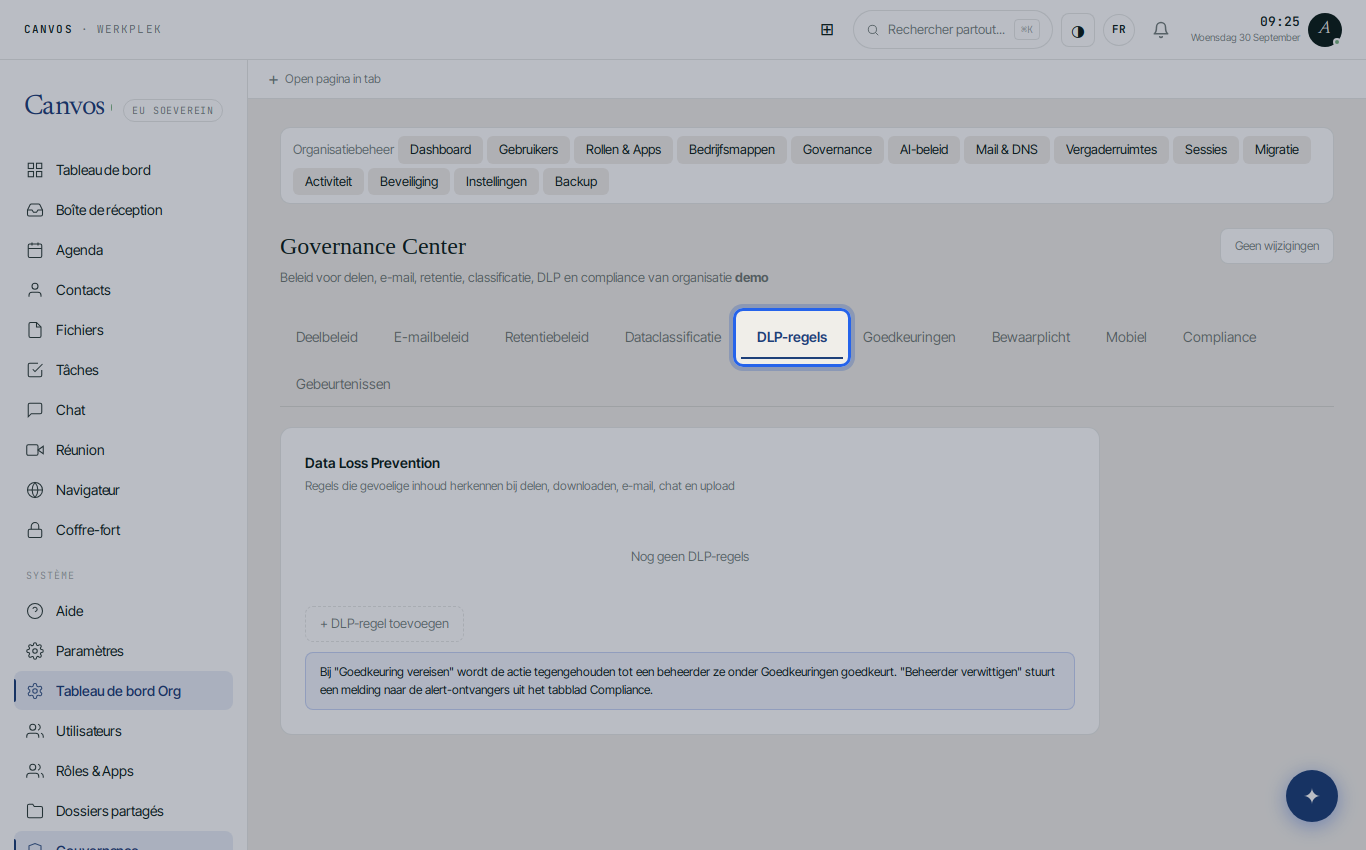This screenshot has height=850, width=1366.
Task: Open the Agenda calendar
Action: (124, 250)
